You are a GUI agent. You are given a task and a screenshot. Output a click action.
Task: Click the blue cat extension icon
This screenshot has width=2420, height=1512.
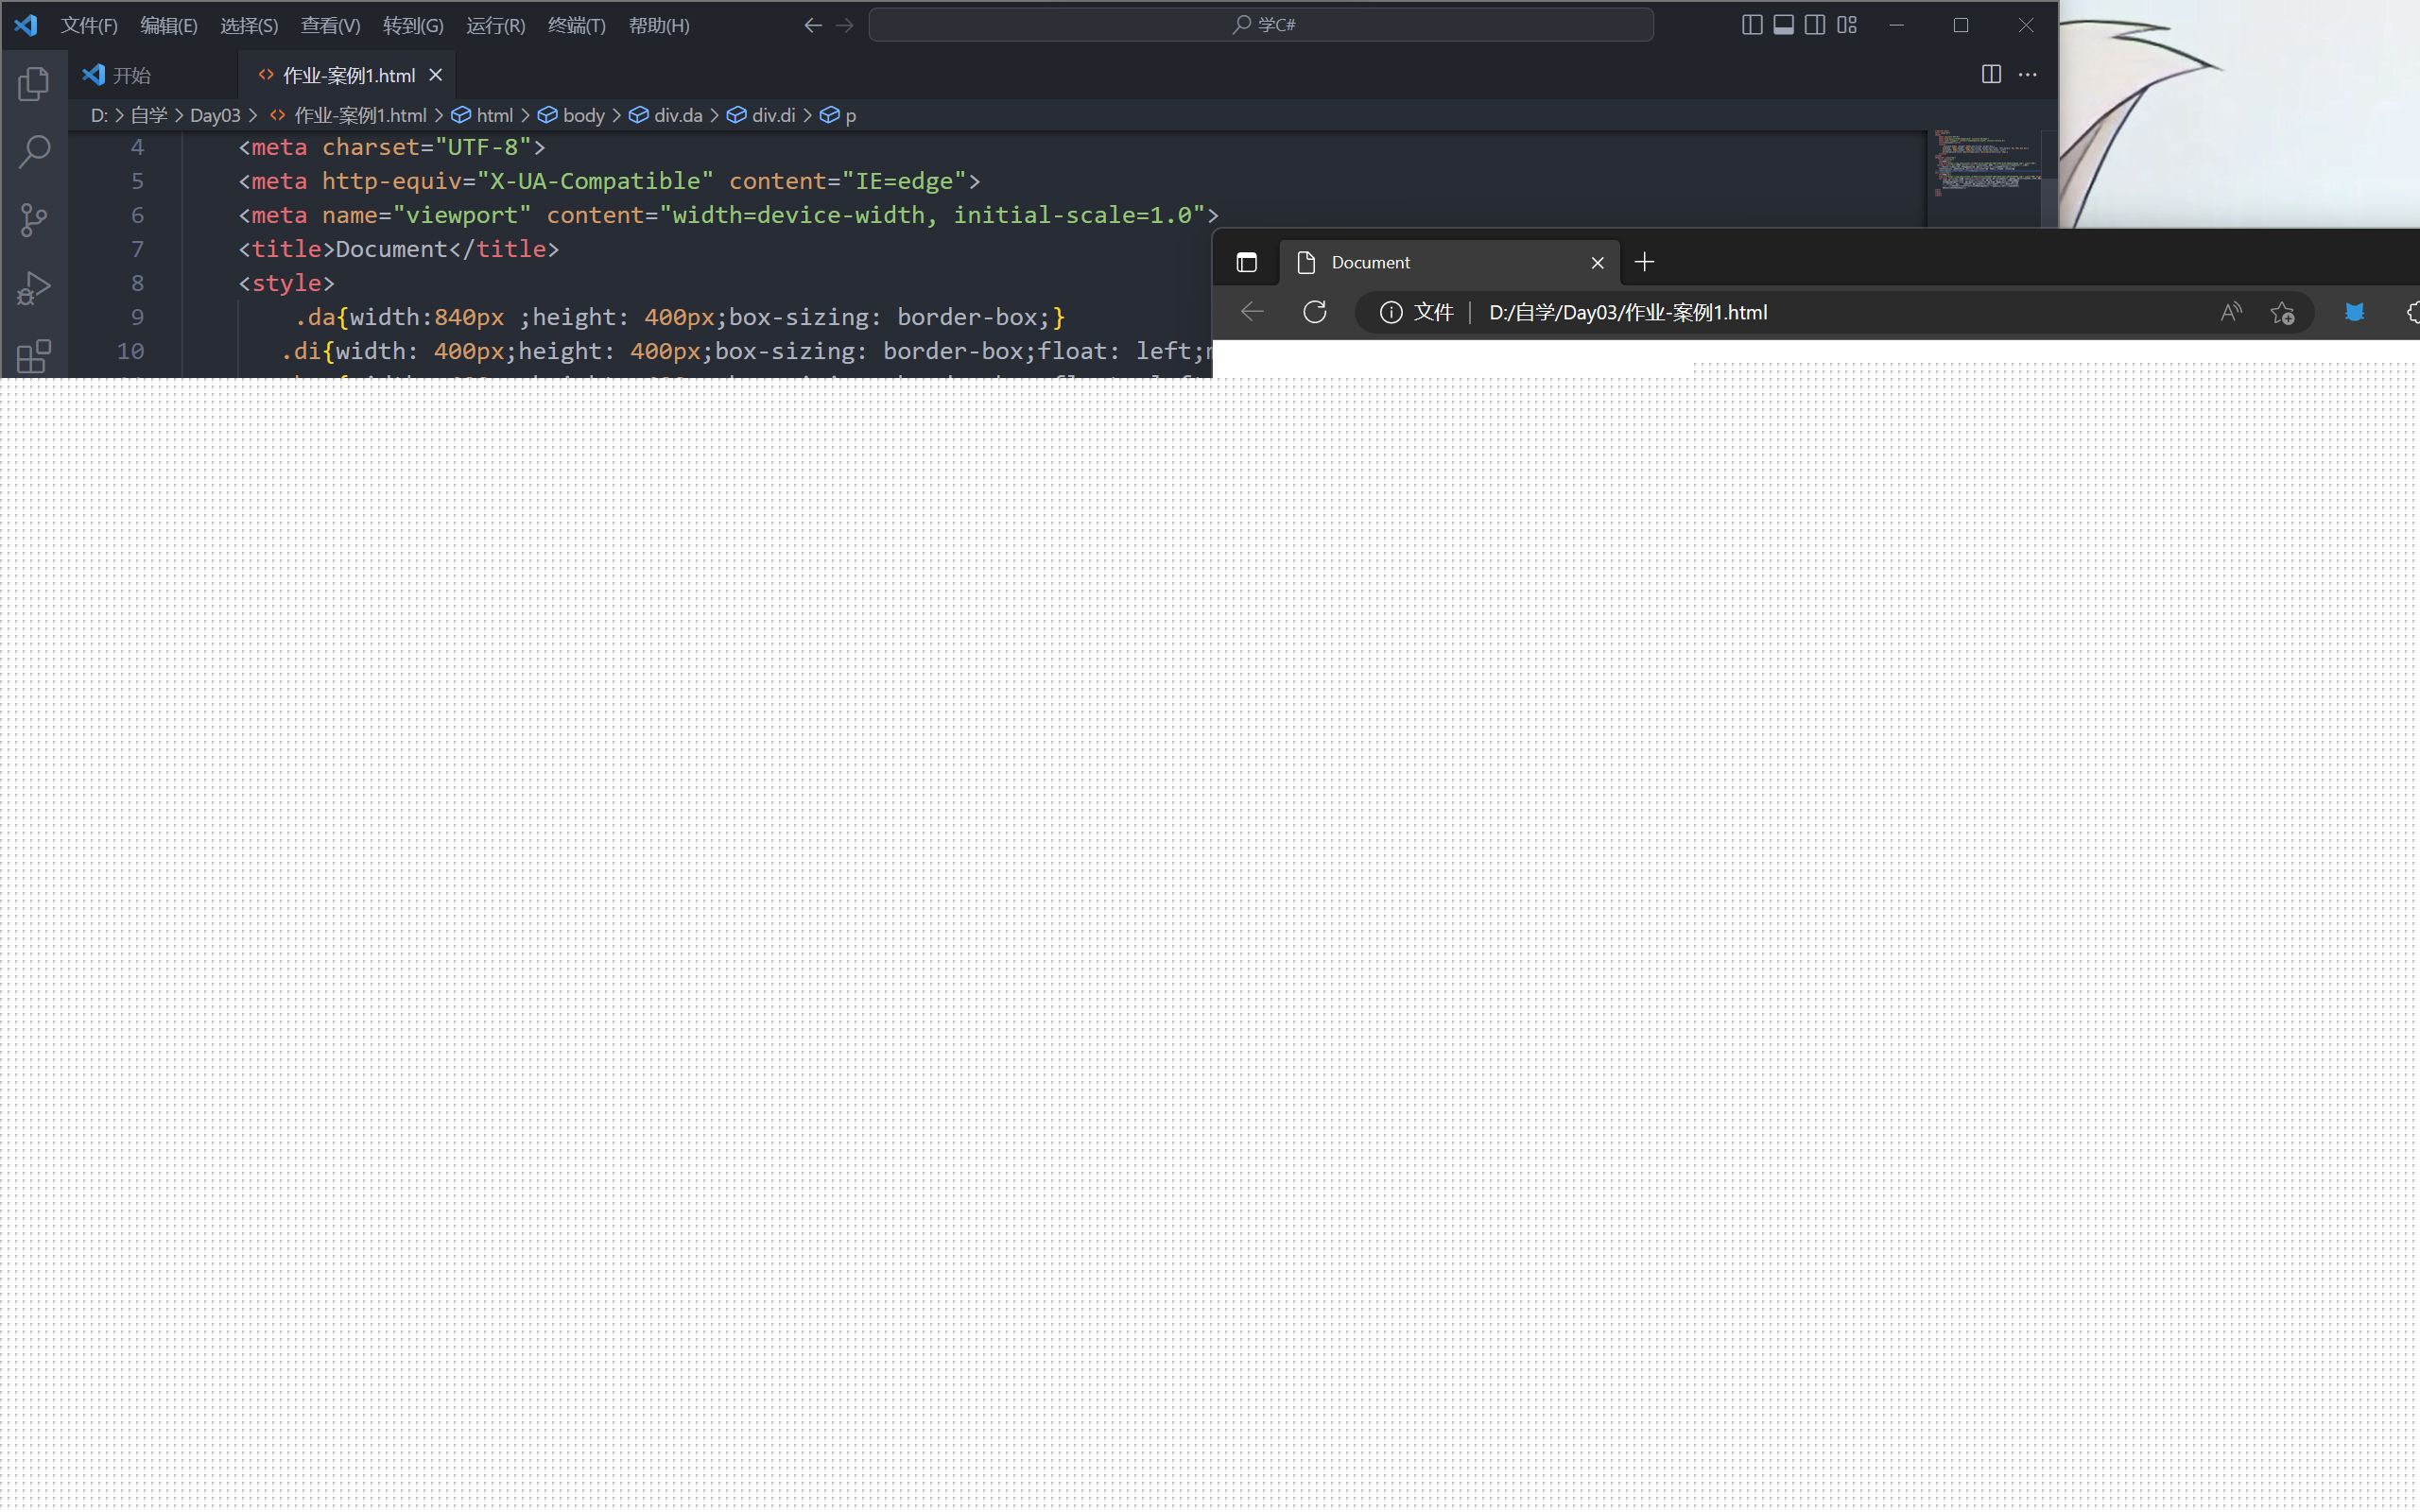point(2354,312)
